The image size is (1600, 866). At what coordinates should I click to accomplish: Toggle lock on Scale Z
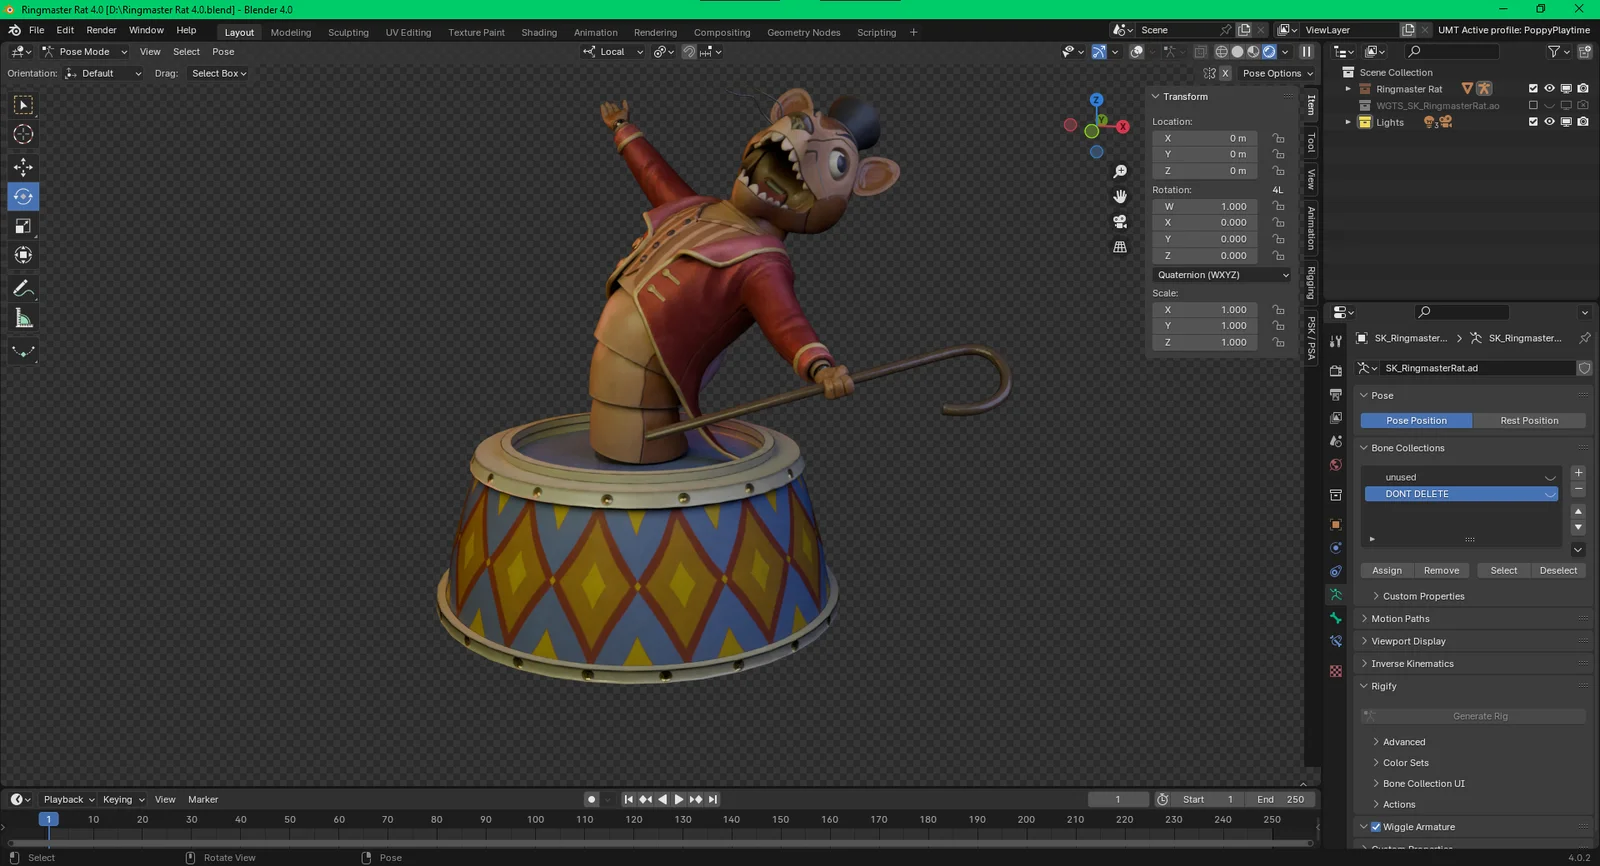click(x=1278, y=342)
